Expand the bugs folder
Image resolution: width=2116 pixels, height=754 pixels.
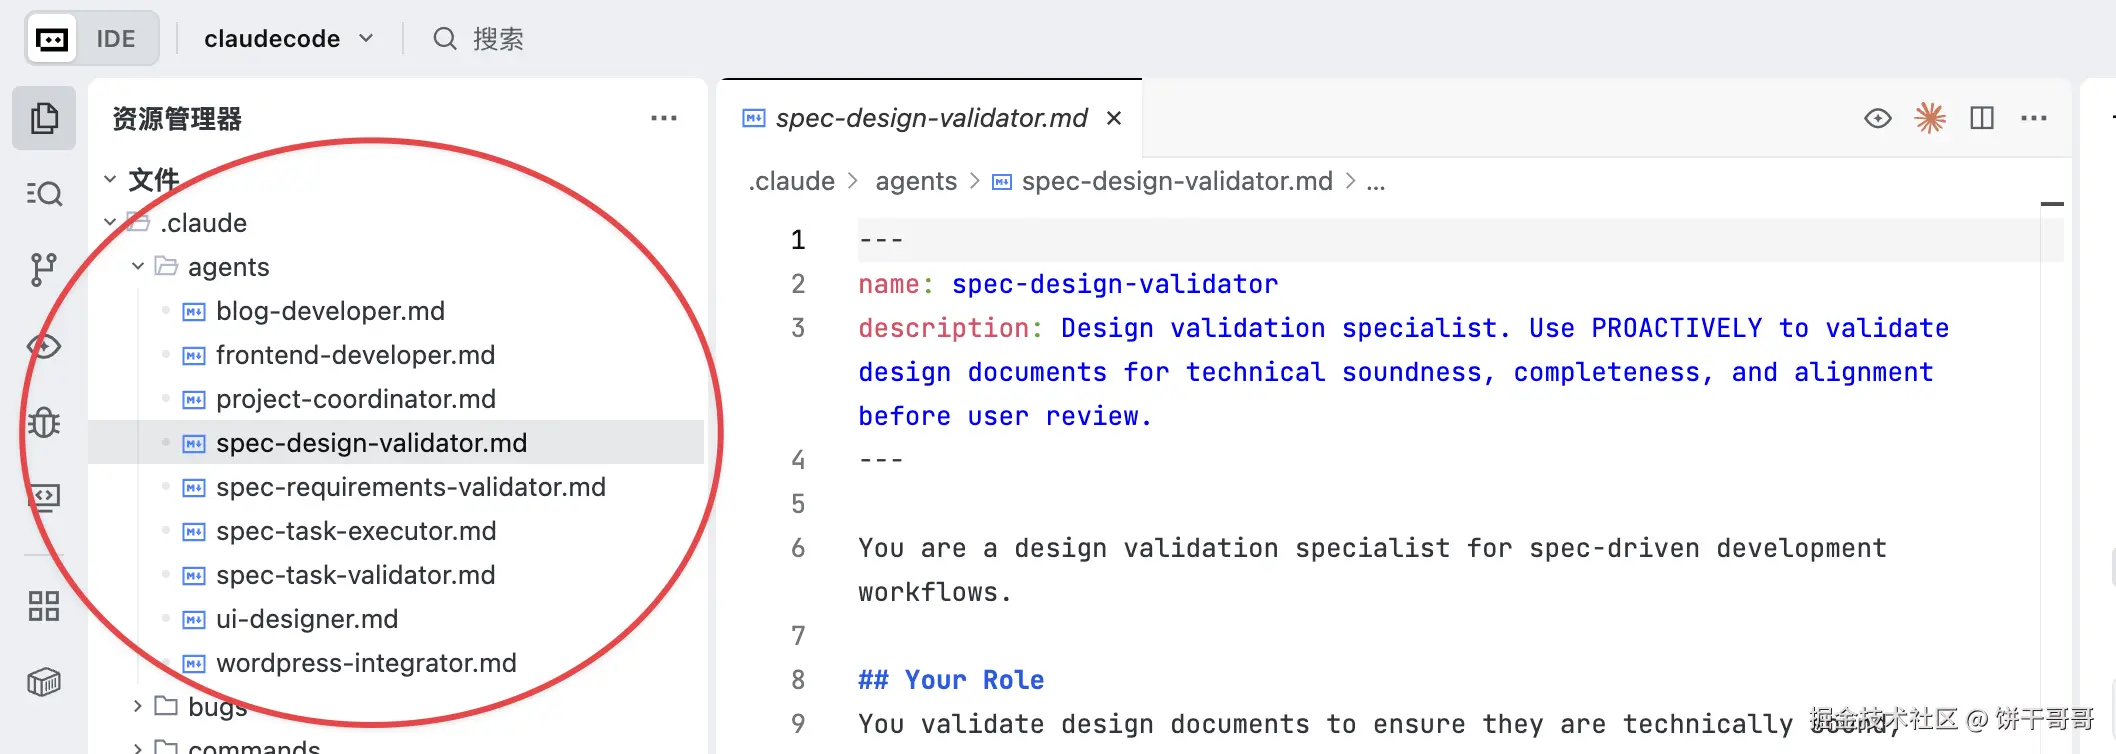(138, 706)
